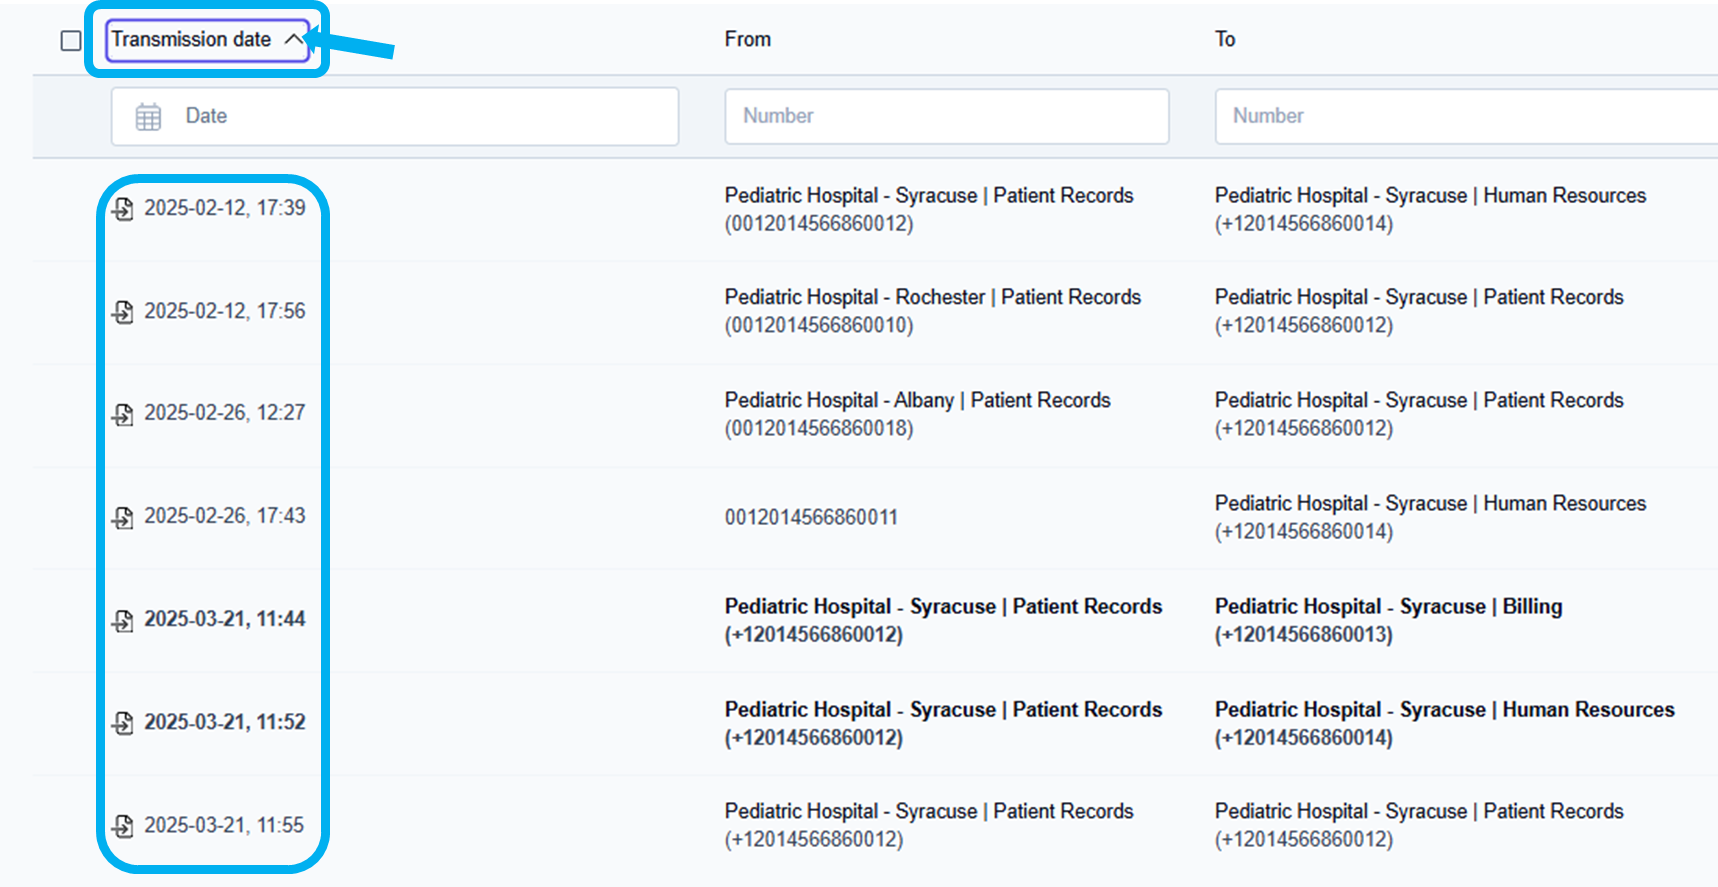The height and width of the screenshot is (887, 1718).
Task: Click the fax icon beside 2025-02-26, 17:43
Action: [123, 517]
